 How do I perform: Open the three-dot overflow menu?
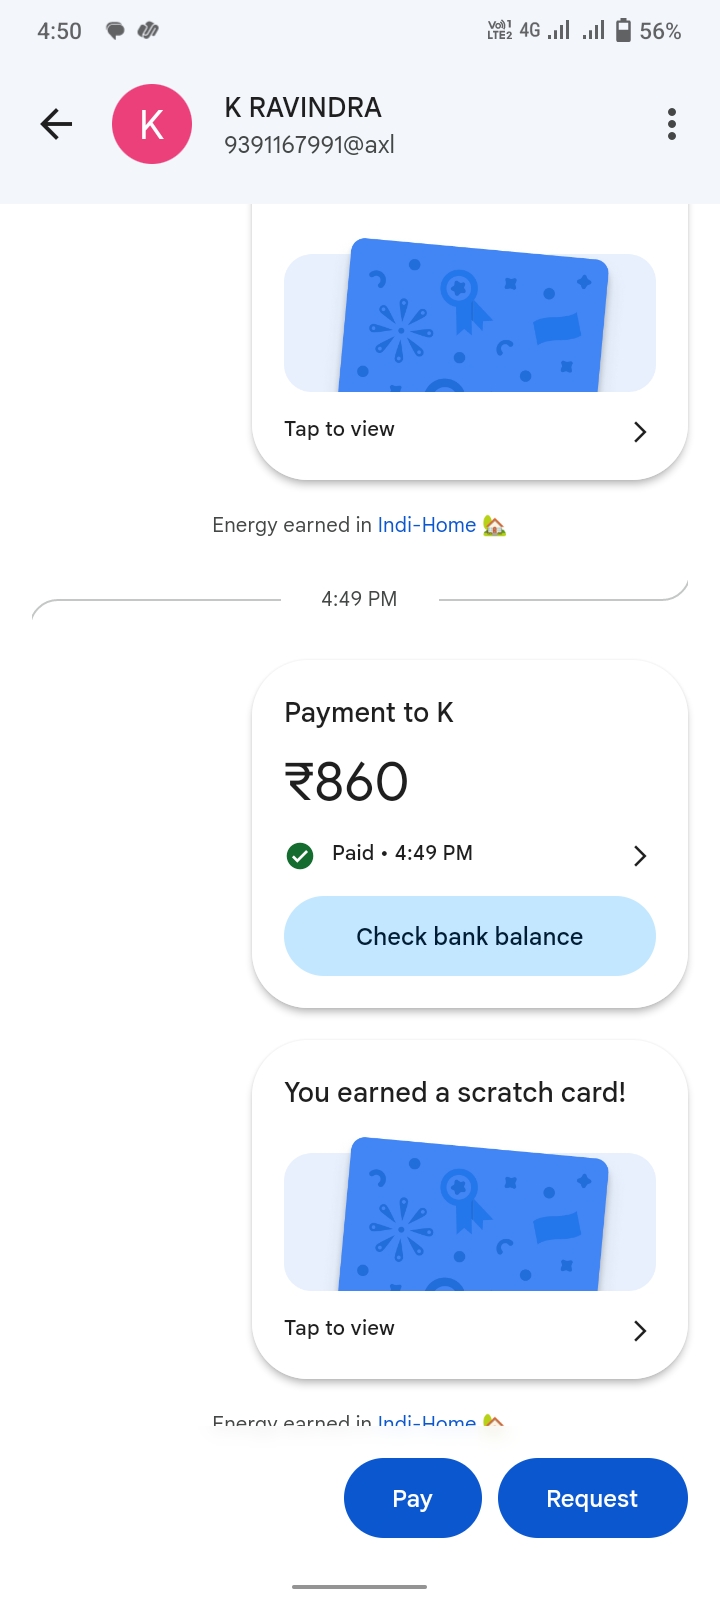point(672,124)
